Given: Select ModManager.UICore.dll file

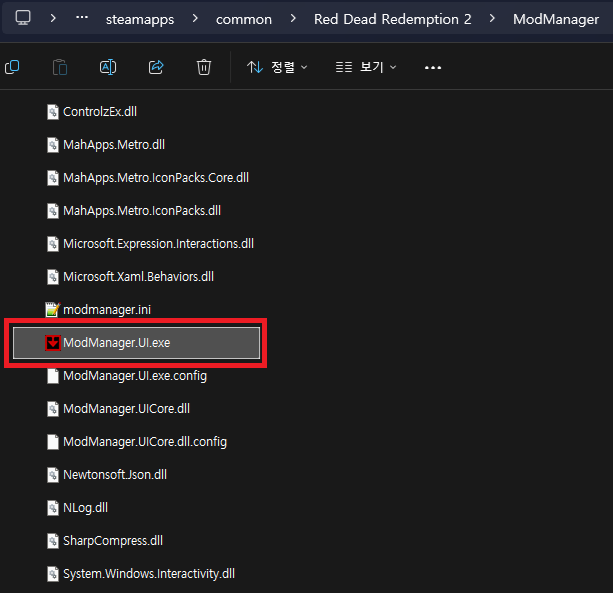Looking at the screenshot, I should point(126,409).
